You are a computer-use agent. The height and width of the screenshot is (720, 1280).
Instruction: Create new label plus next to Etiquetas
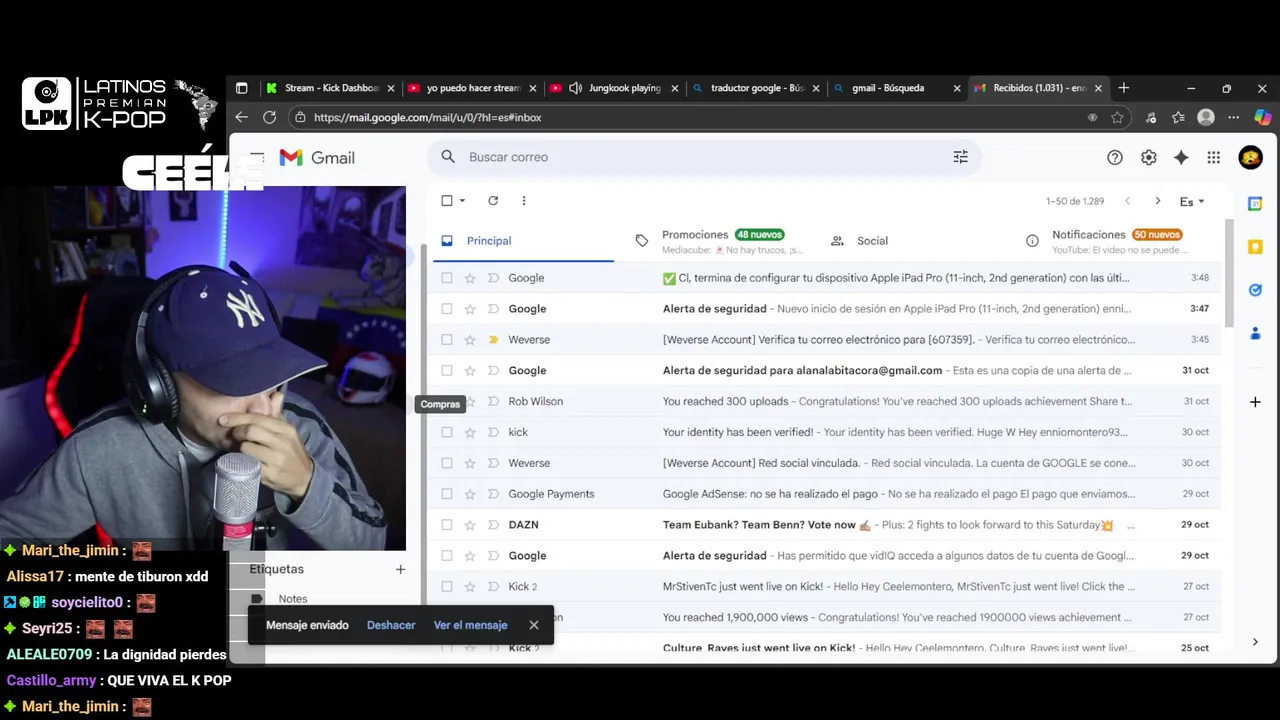(400, 569)
